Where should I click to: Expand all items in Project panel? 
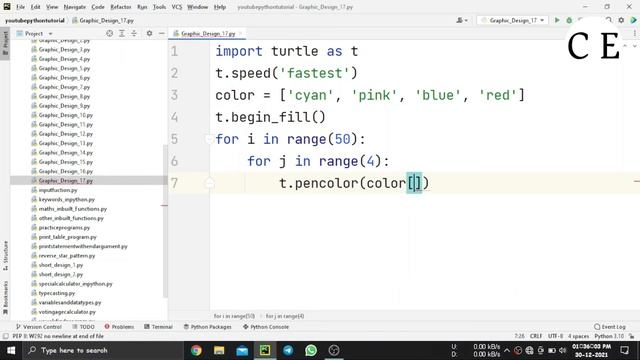(x=122, y=33)
